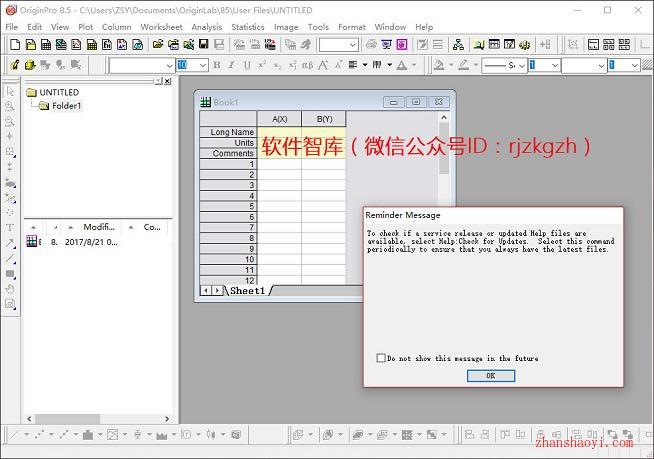
Task: Expand the column plot type dropdown arrow
Action: [100, 435]
